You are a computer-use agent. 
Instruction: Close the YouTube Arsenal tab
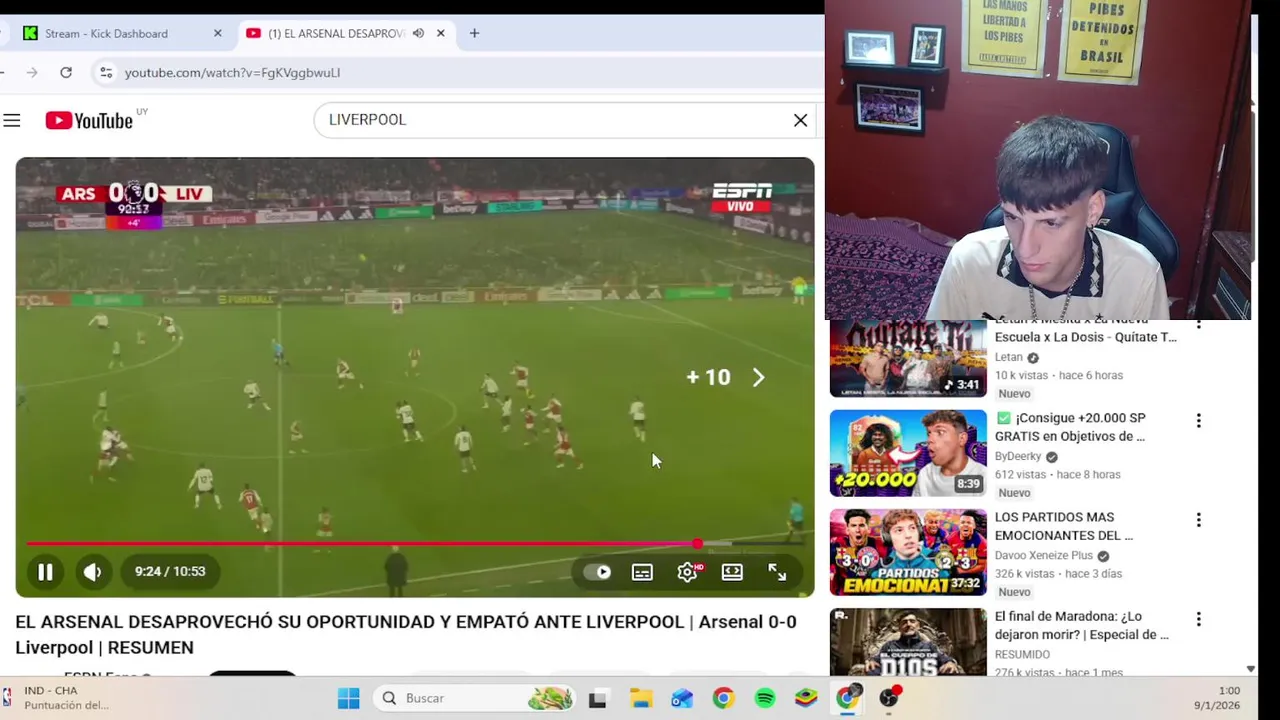(x=440, y=33)
